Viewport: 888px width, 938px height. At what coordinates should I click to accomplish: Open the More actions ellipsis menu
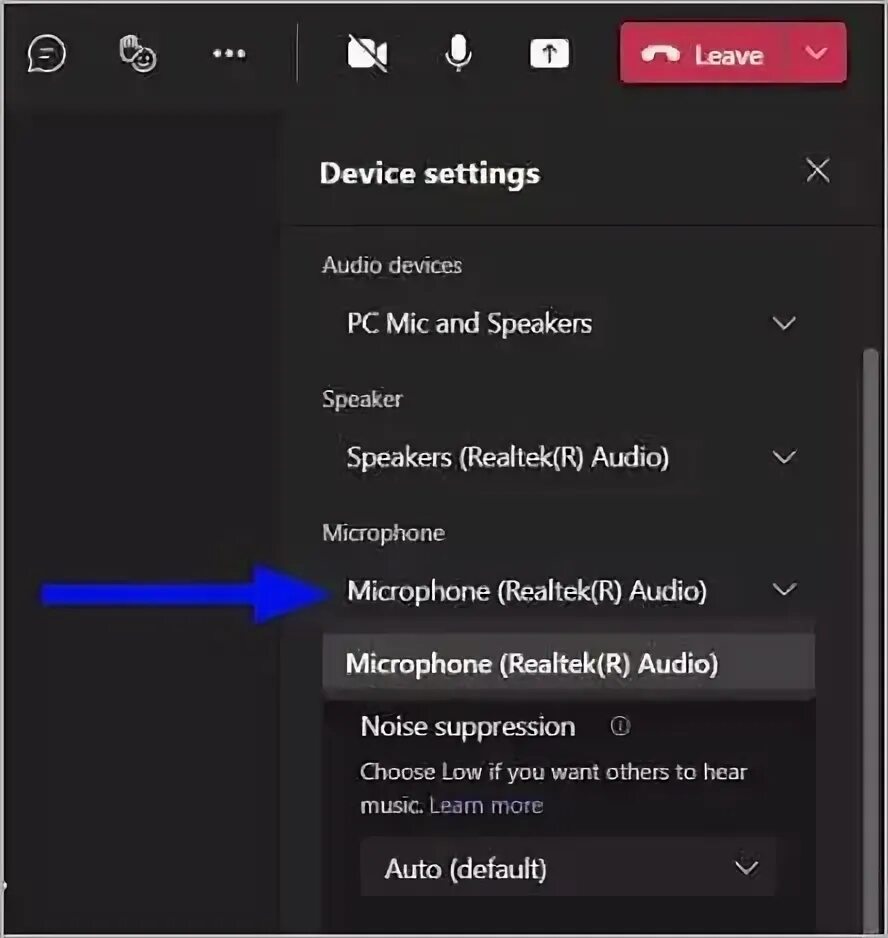[229, 53]
